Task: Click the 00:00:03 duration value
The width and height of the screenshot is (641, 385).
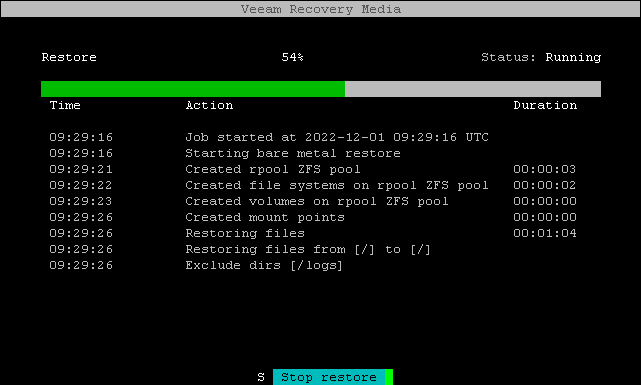Action: pos(545,169)
